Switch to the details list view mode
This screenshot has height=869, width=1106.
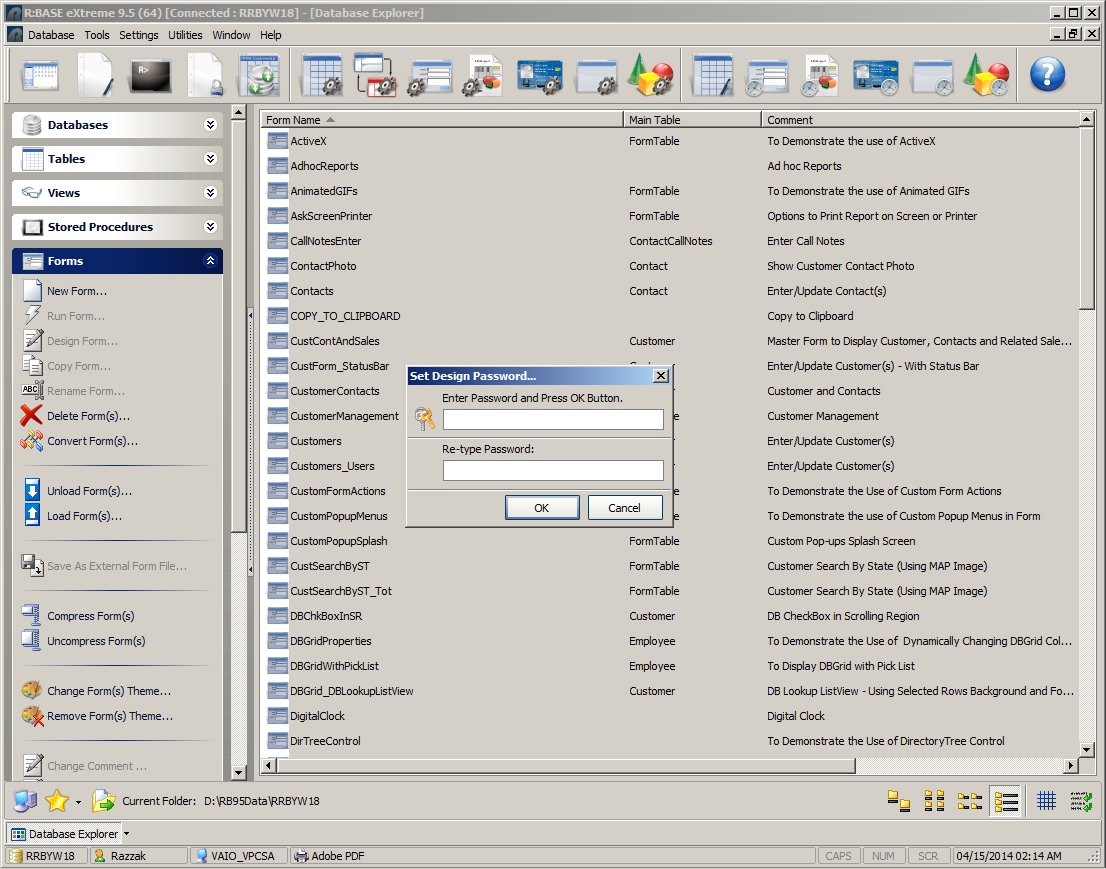tap(1007, 801)
